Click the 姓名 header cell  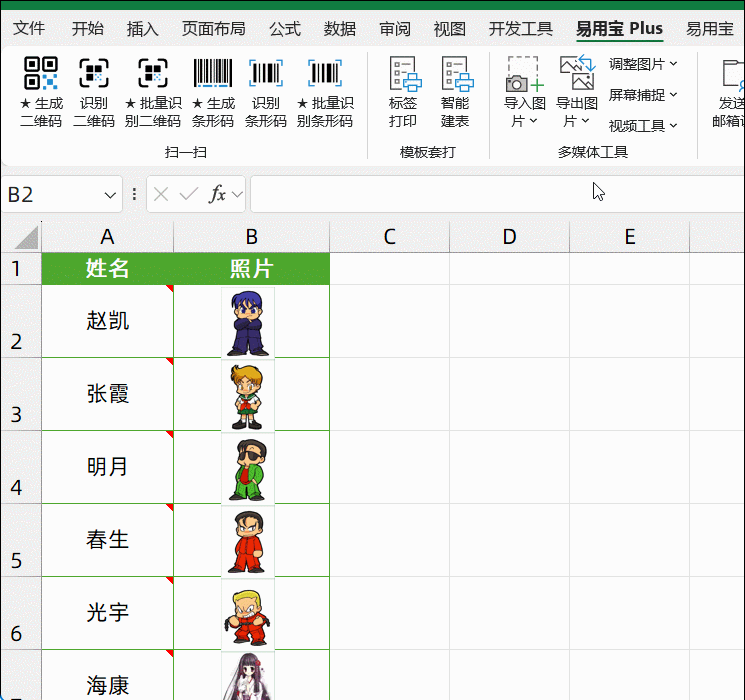[107, 268]
